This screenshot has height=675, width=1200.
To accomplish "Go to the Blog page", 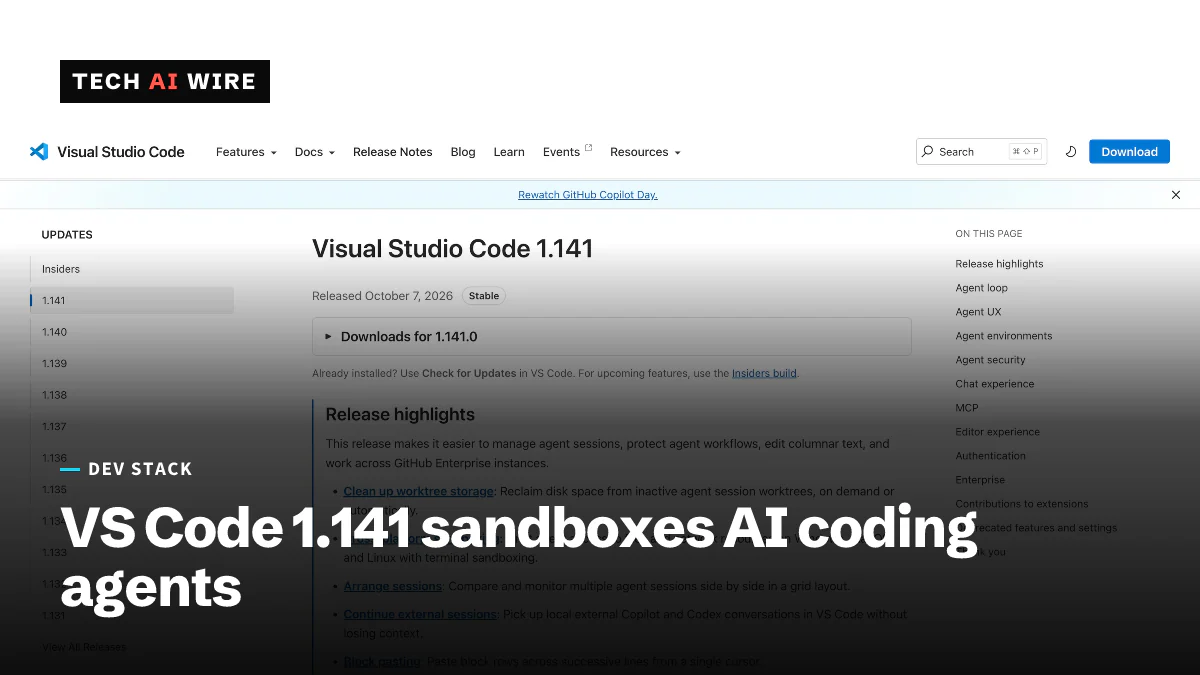I will (x=463, y=152).
